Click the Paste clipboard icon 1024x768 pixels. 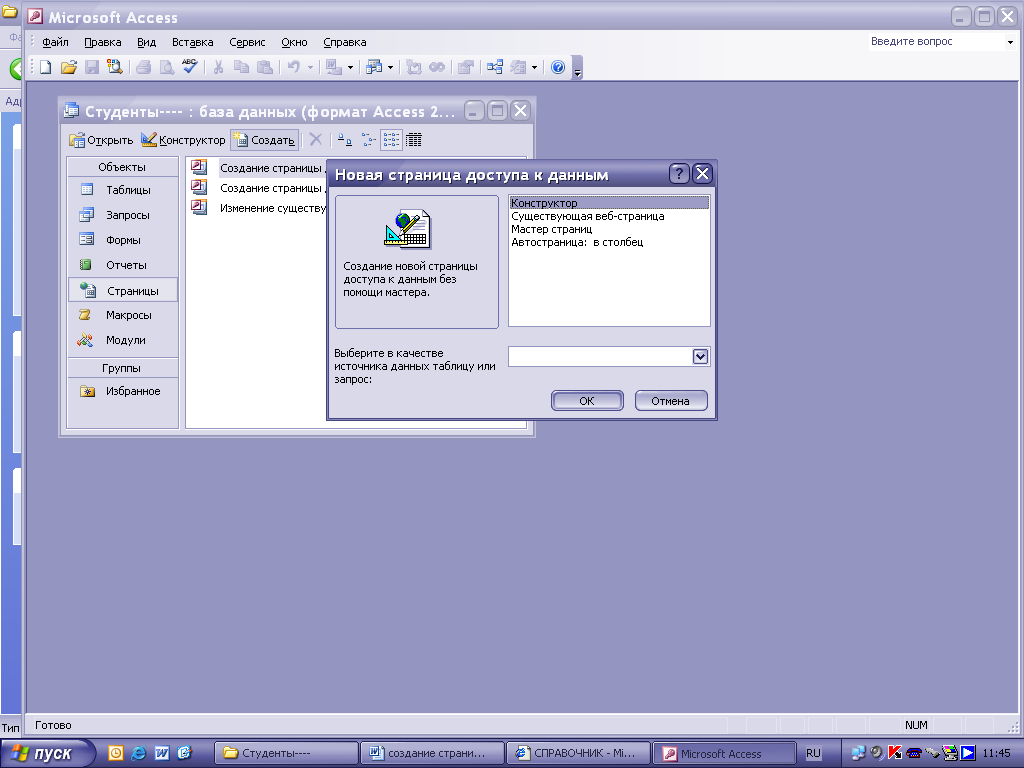click(264, 67)
